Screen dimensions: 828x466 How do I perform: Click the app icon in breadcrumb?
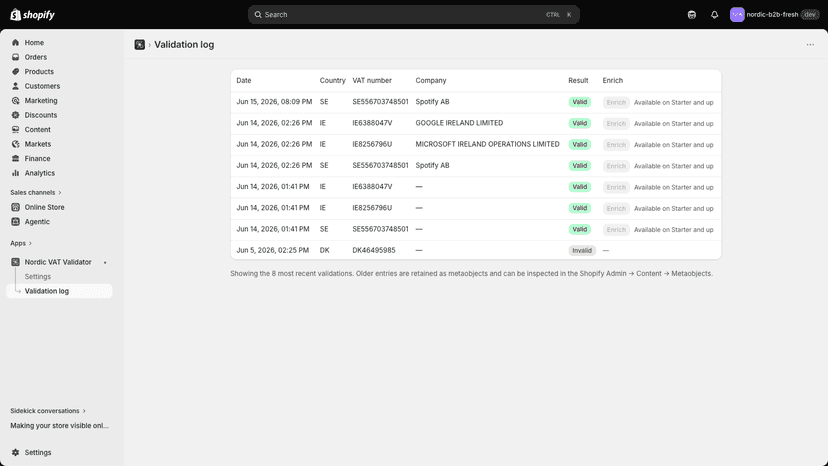tap(139, 45)
